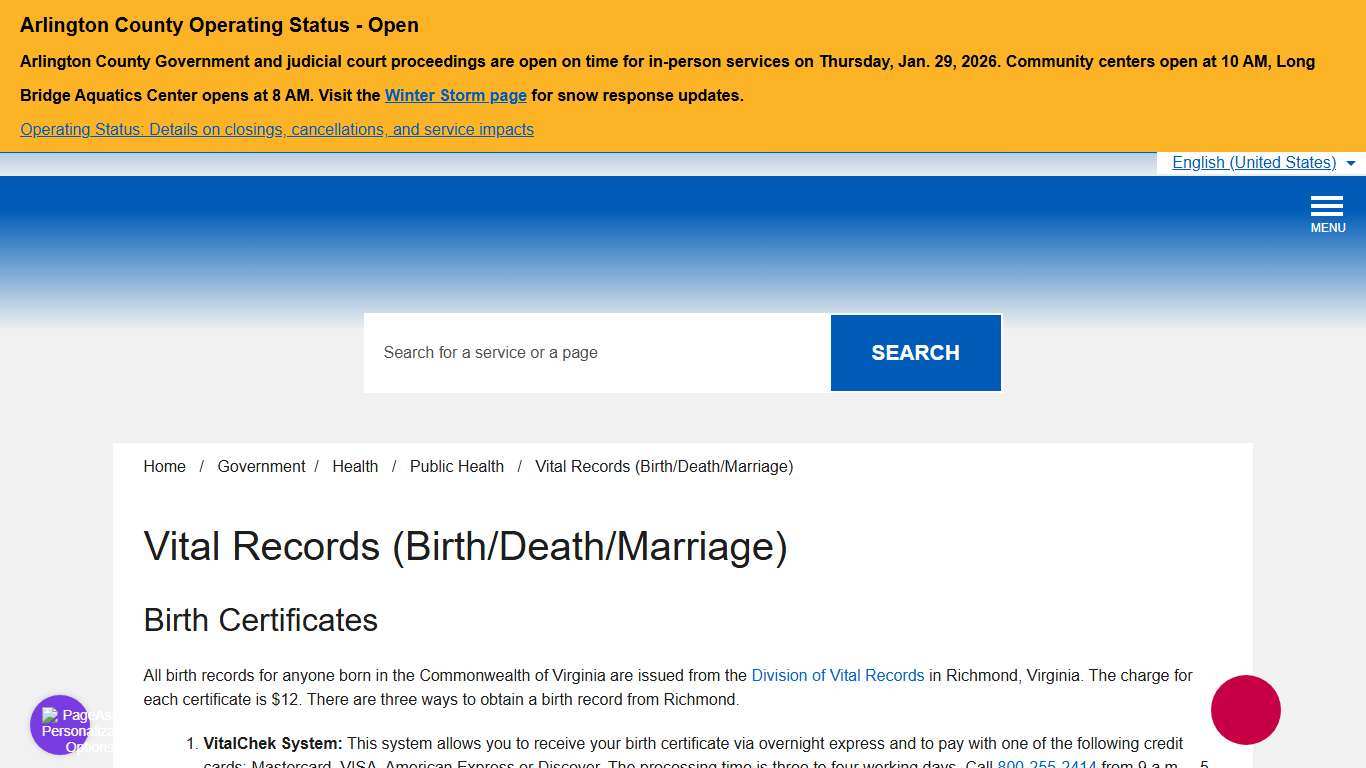
Task: View Operating Status closings and cancellations details
Action: click(x=276, y=129)
